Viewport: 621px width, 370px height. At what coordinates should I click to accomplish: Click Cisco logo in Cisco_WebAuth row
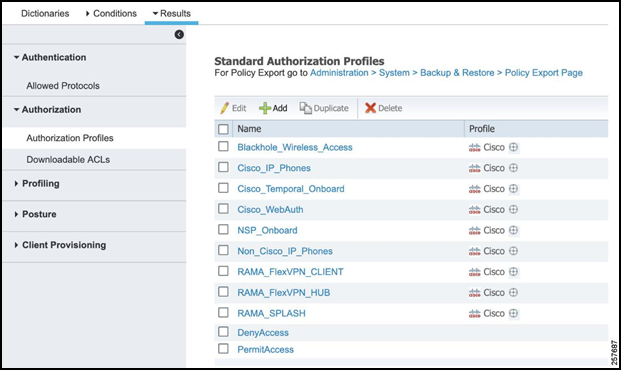coord(474,210)
